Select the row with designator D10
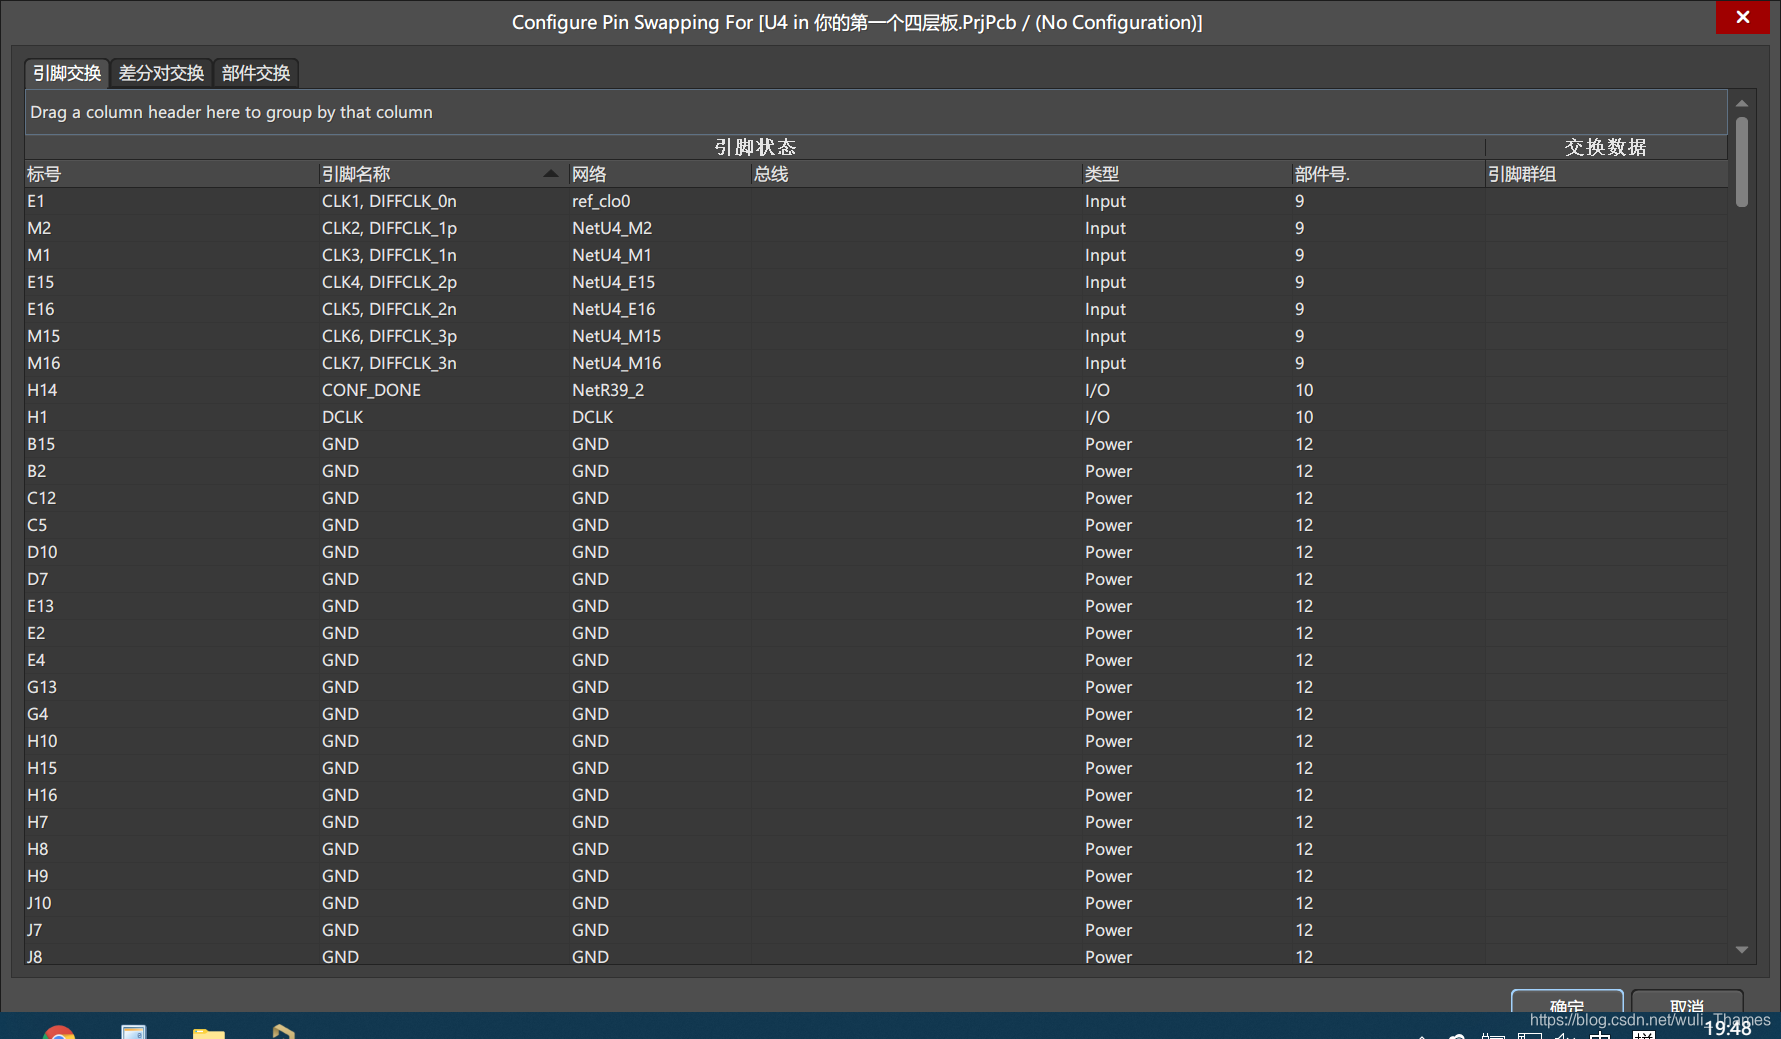Viewport: 1781px width, 1039px height. click(876, 552)
